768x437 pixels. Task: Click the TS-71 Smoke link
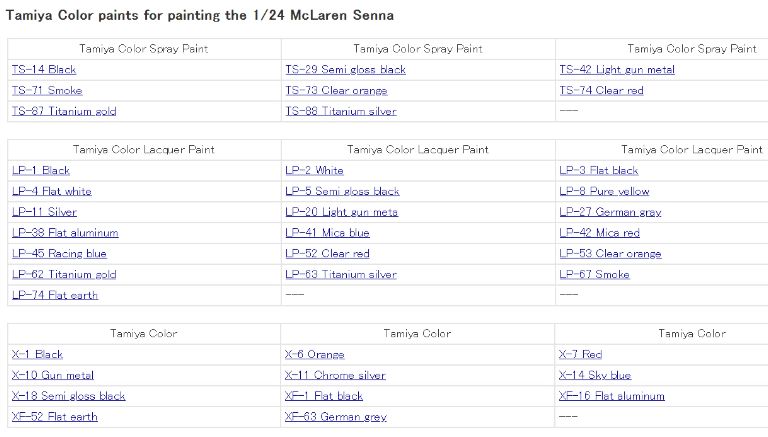pos(47,91)
